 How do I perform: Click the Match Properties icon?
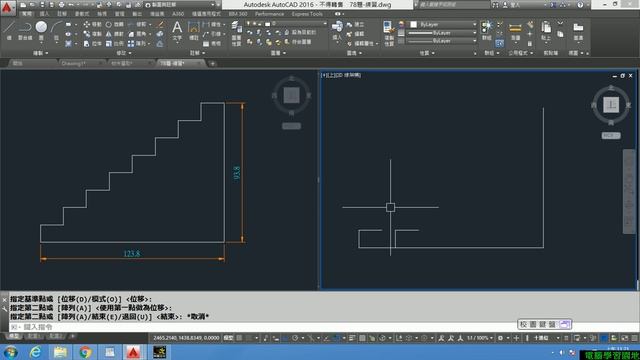point(388,33)
